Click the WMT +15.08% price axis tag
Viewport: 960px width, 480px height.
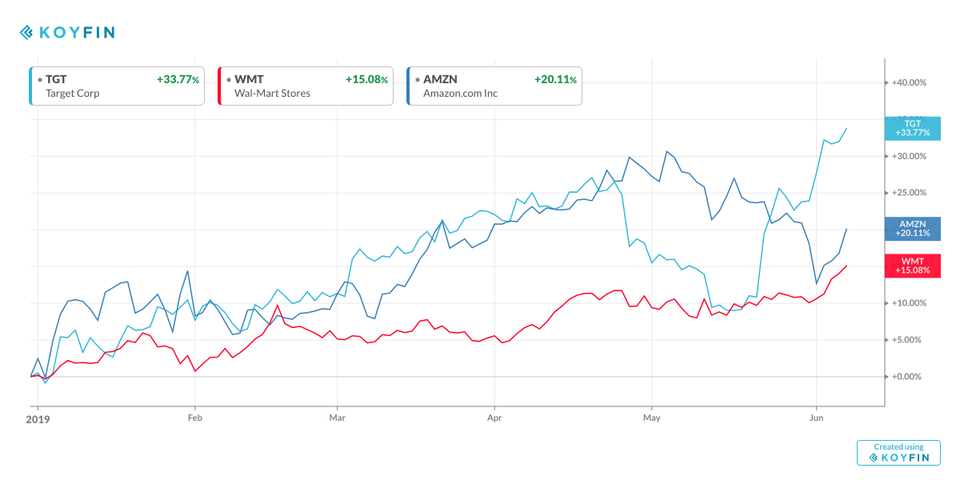click(912, 265)
